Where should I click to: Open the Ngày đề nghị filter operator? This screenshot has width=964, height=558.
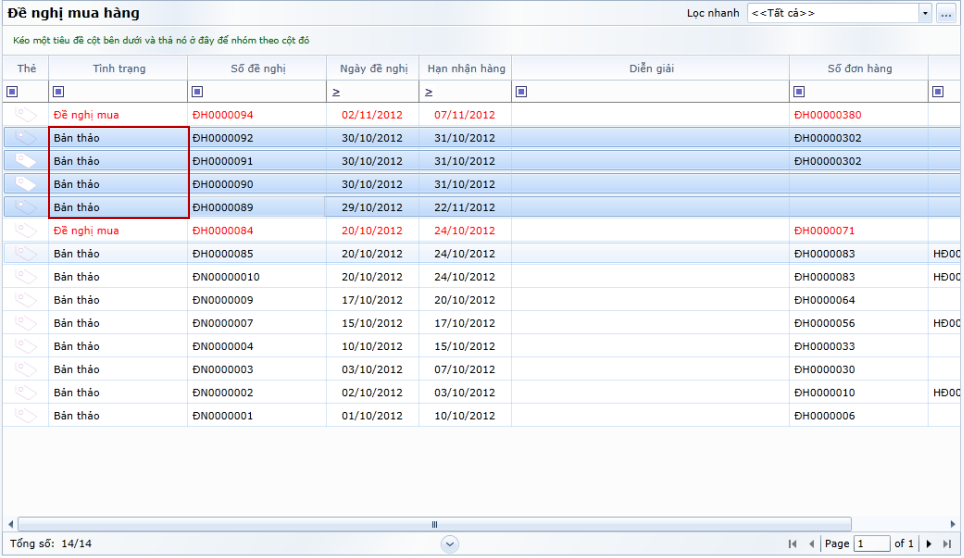click(x=336, y=92)
